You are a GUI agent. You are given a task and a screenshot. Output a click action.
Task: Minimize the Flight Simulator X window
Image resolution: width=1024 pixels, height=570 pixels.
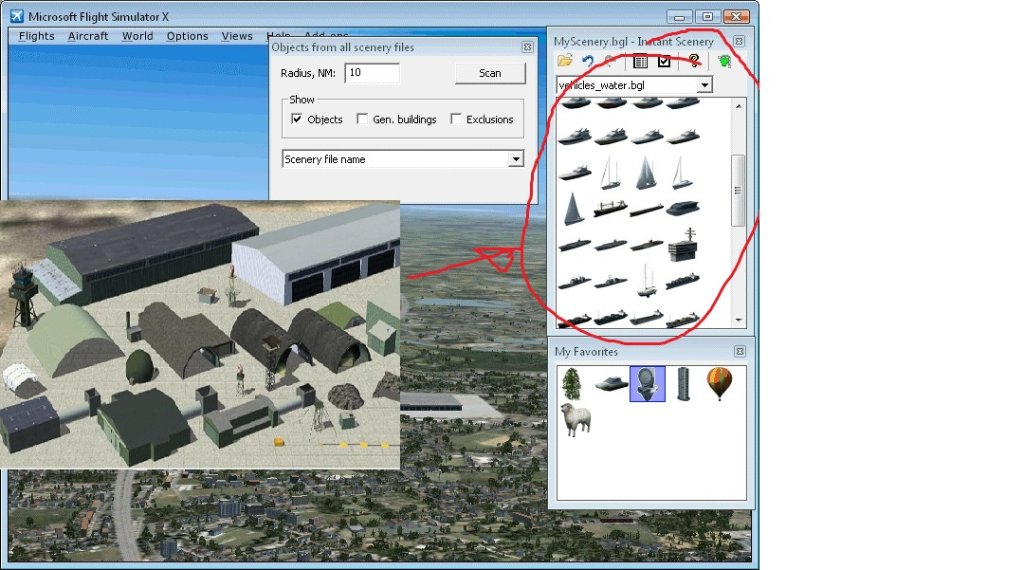pos(679,16)
